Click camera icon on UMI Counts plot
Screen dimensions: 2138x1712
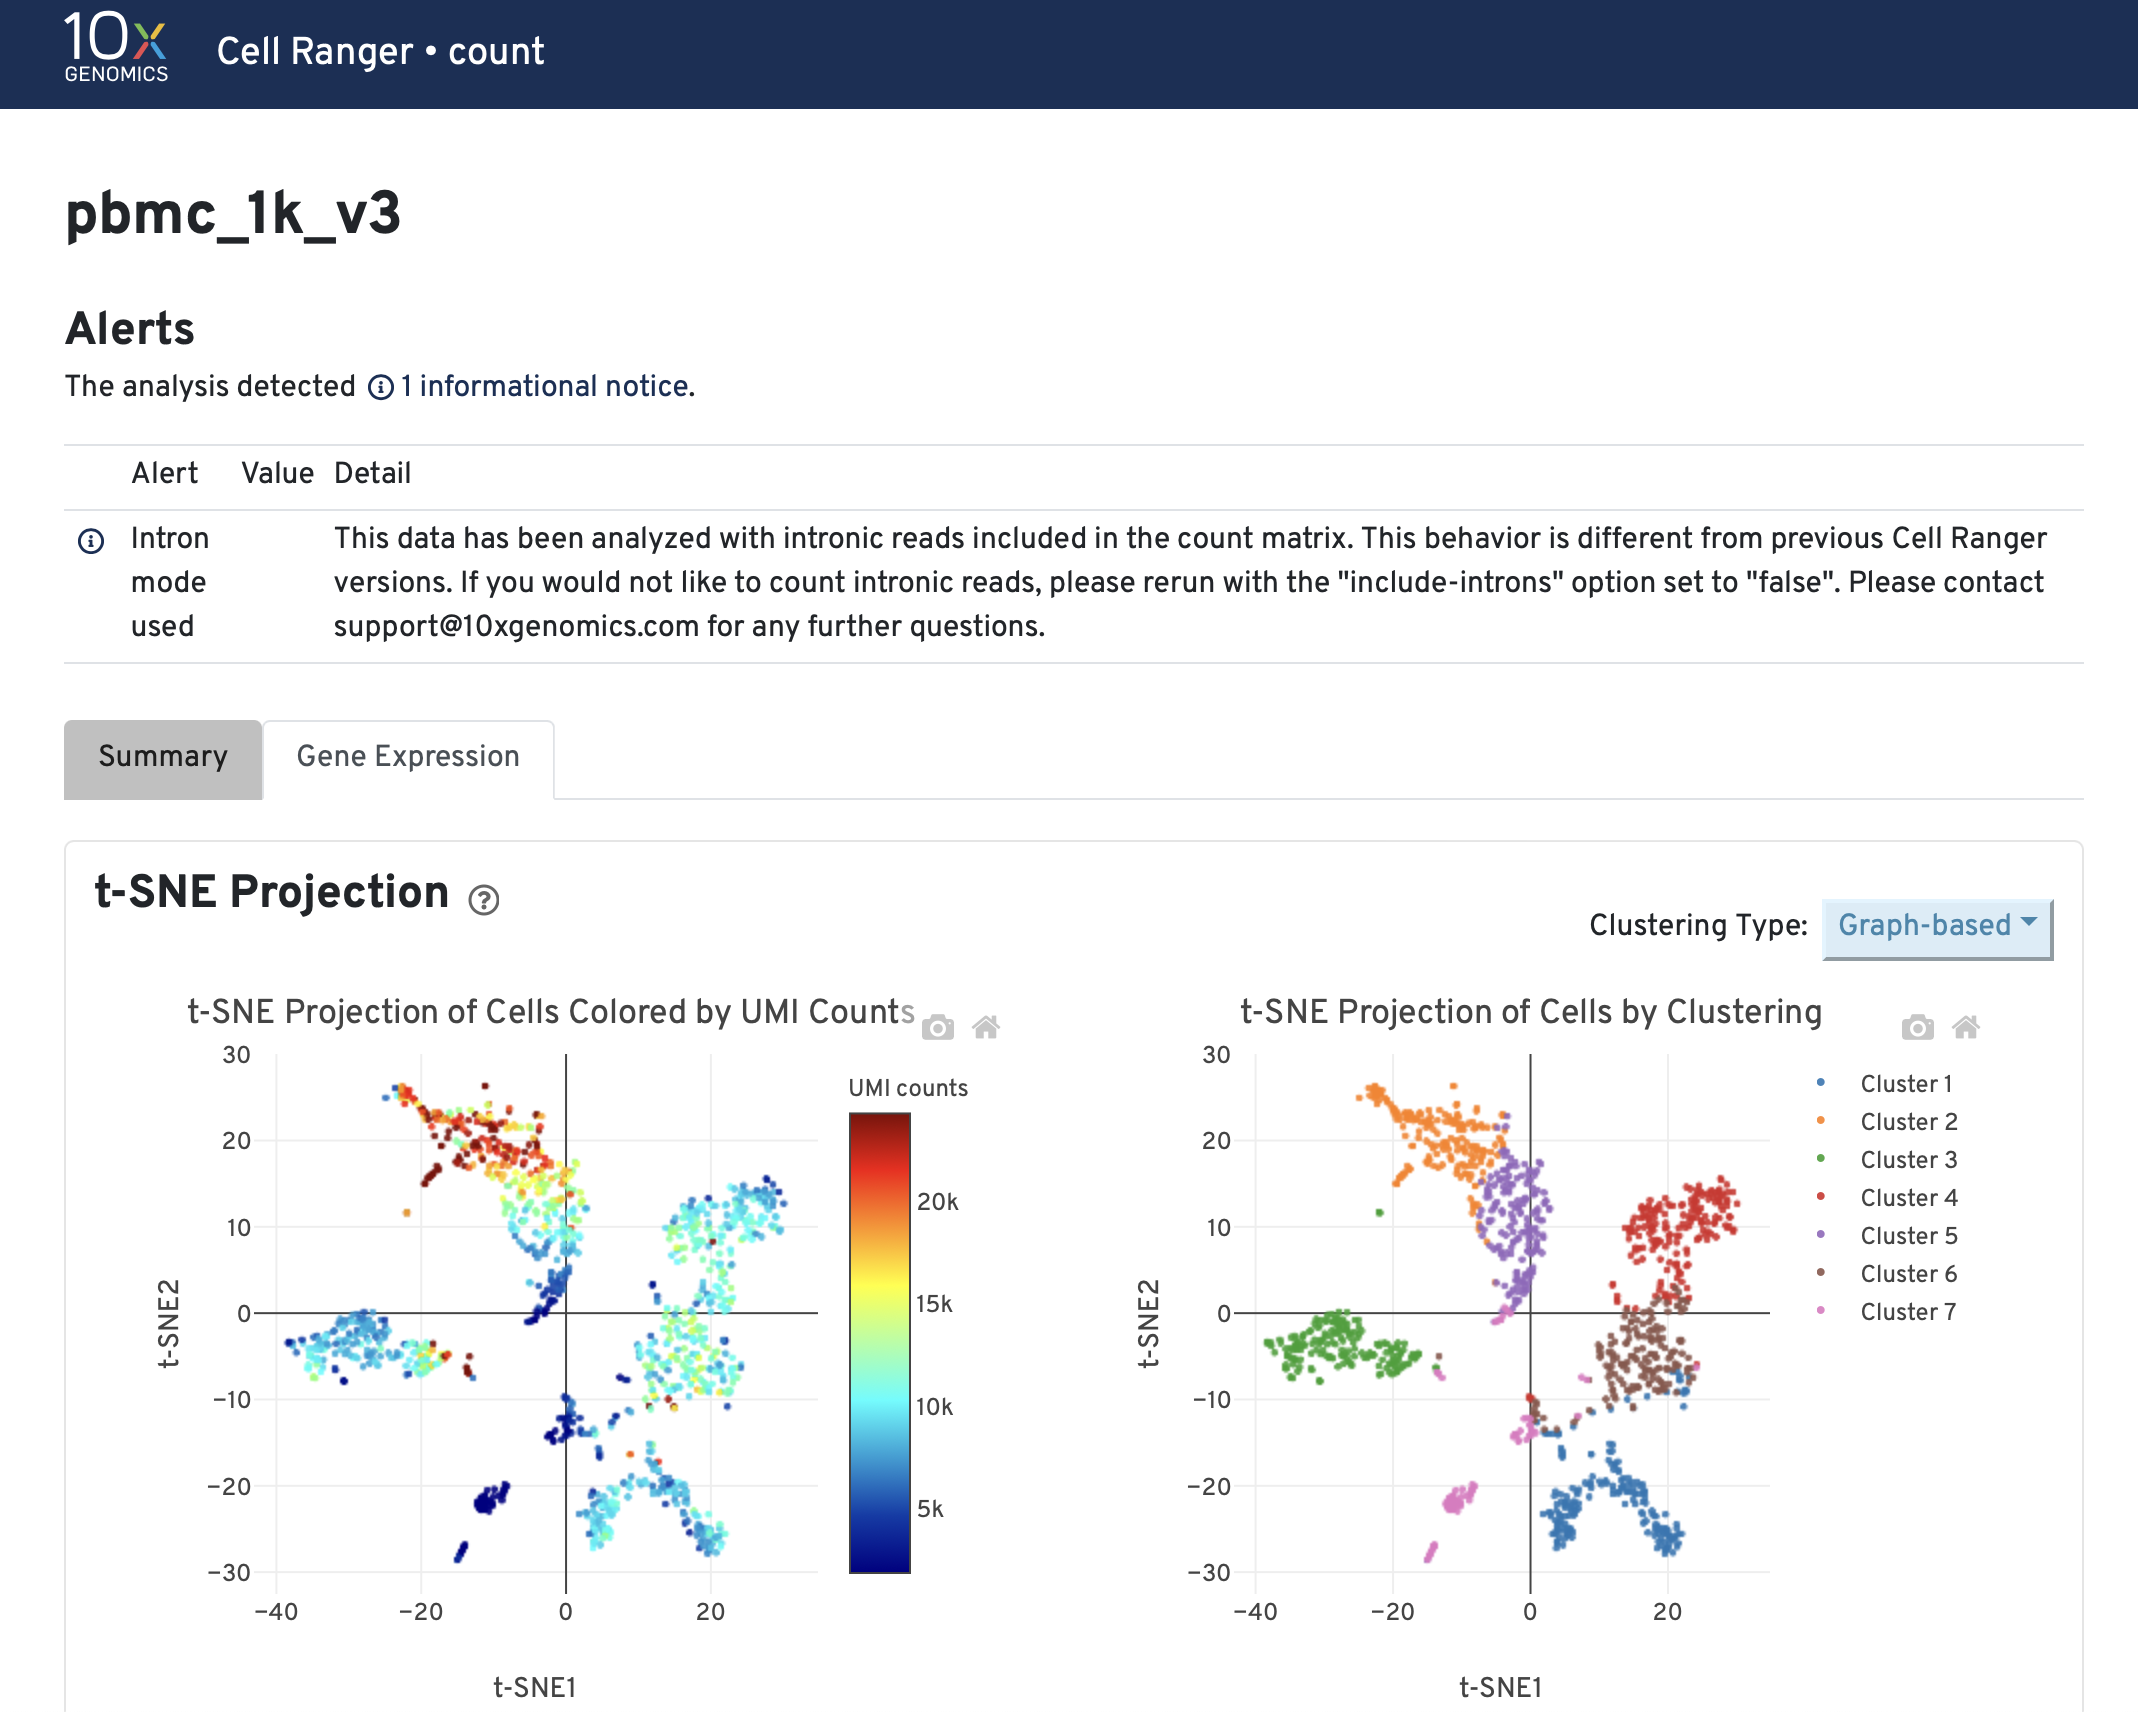point(938,1027)
